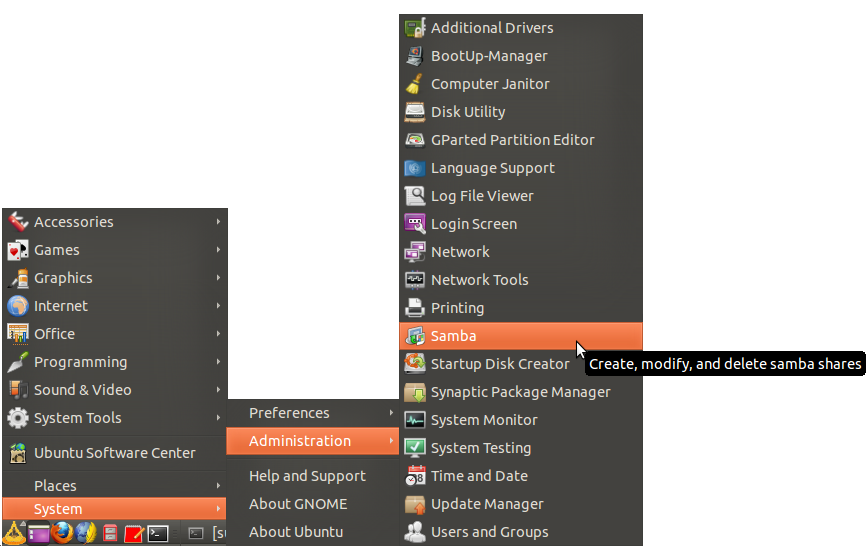Screen dimensions: 868x546
Task: Open Language Support settings
Action: (520, 168)
